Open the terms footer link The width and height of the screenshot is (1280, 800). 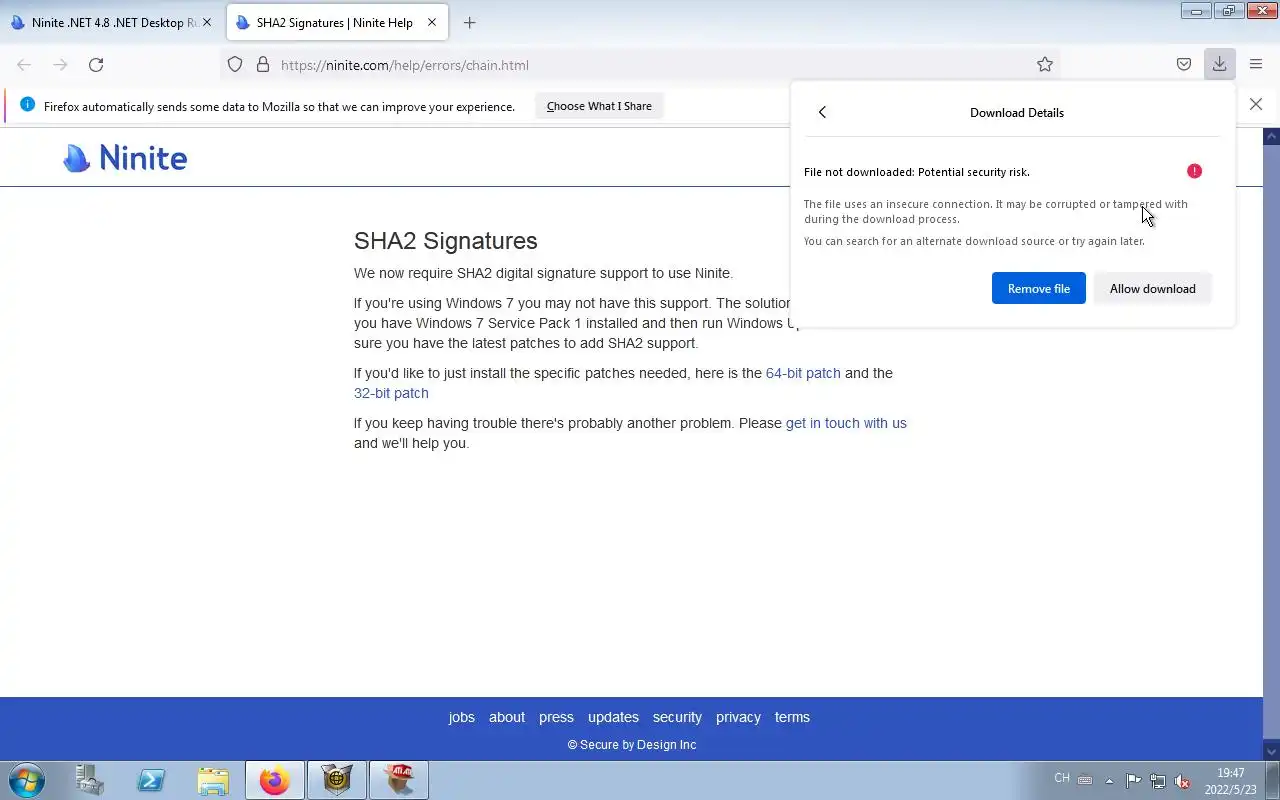[x=792, y=717]
